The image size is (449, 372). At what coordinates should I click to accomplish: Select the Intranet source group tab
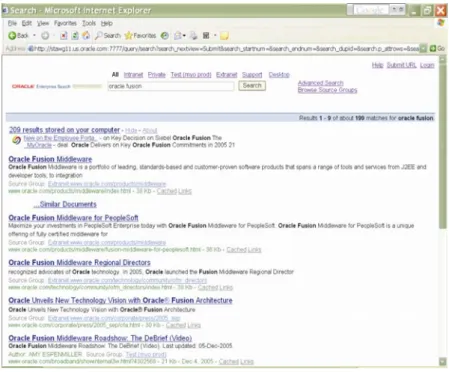133,75
